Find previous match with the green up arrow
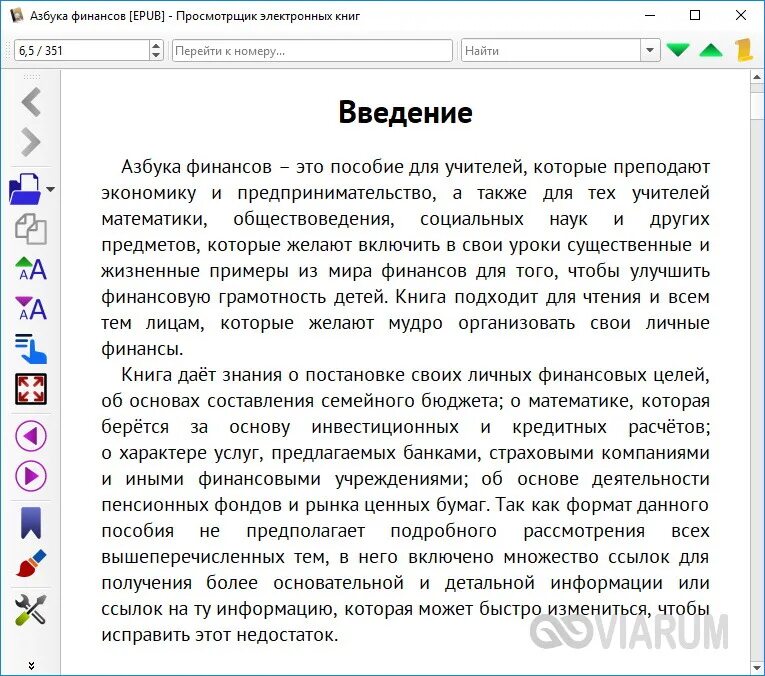Screen dimensions: 765x676 [711, 50]
